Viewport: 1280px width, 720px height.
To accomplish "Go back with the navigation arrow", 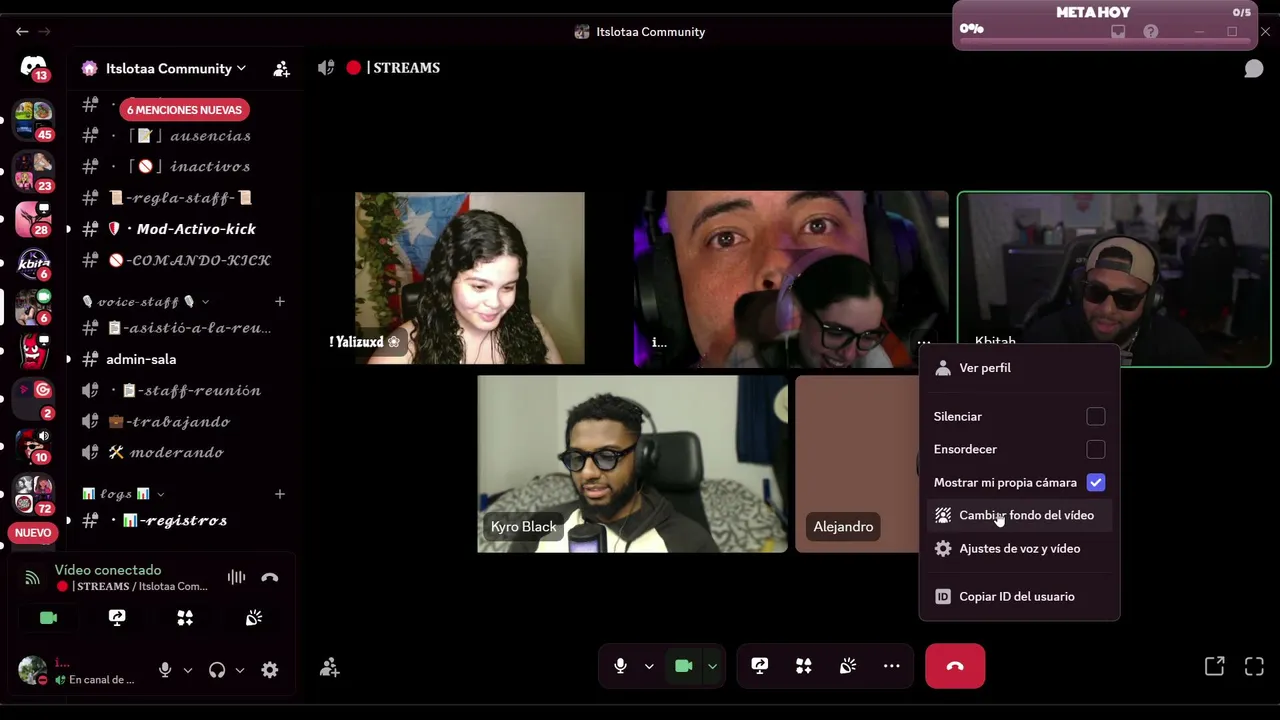I will tap(22, 32).
